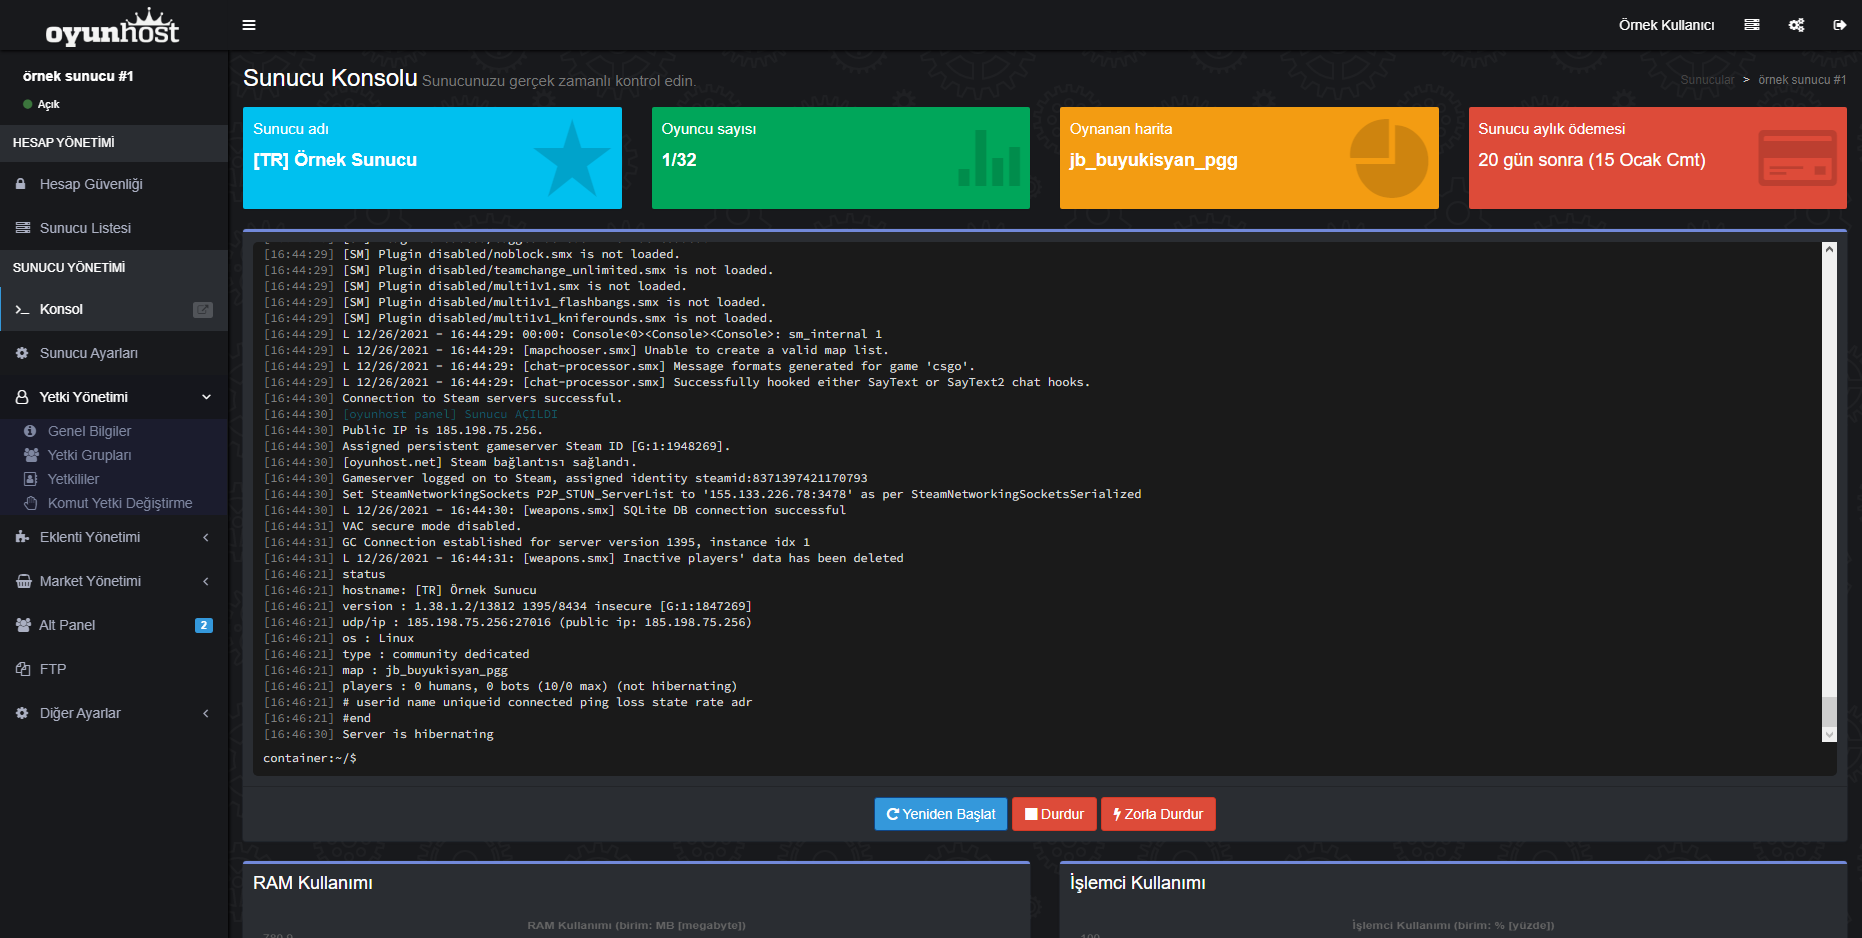Click the console scrollbar up arrow

pos(1829,249)
